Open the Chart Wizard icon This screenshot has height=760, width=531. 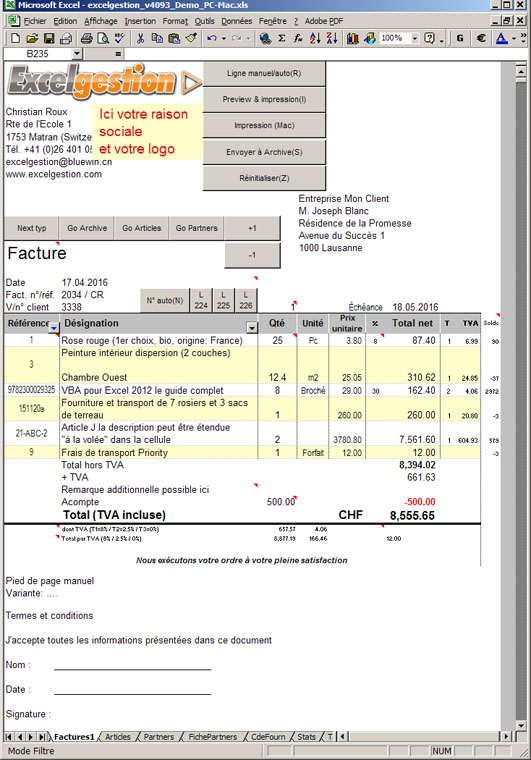353,38
